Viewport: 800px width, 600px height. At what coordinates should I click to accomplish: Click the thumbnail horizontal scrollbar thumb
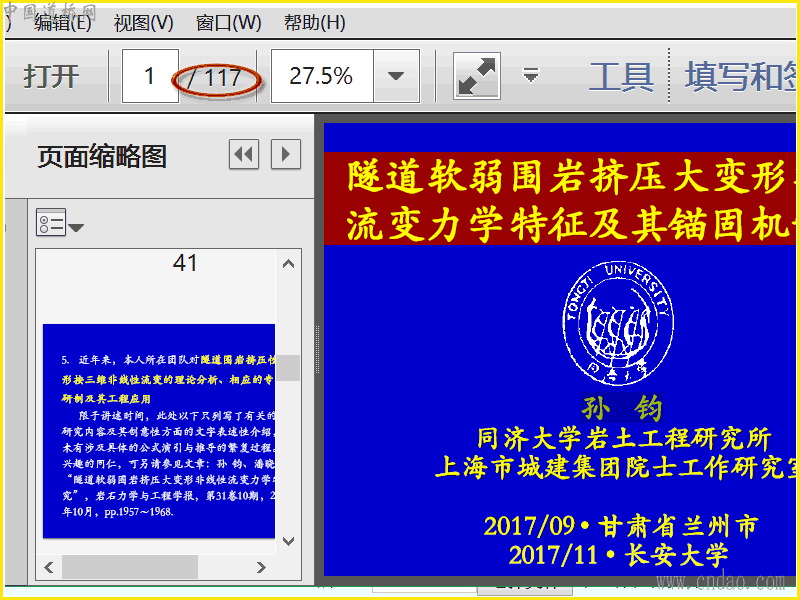130,567
